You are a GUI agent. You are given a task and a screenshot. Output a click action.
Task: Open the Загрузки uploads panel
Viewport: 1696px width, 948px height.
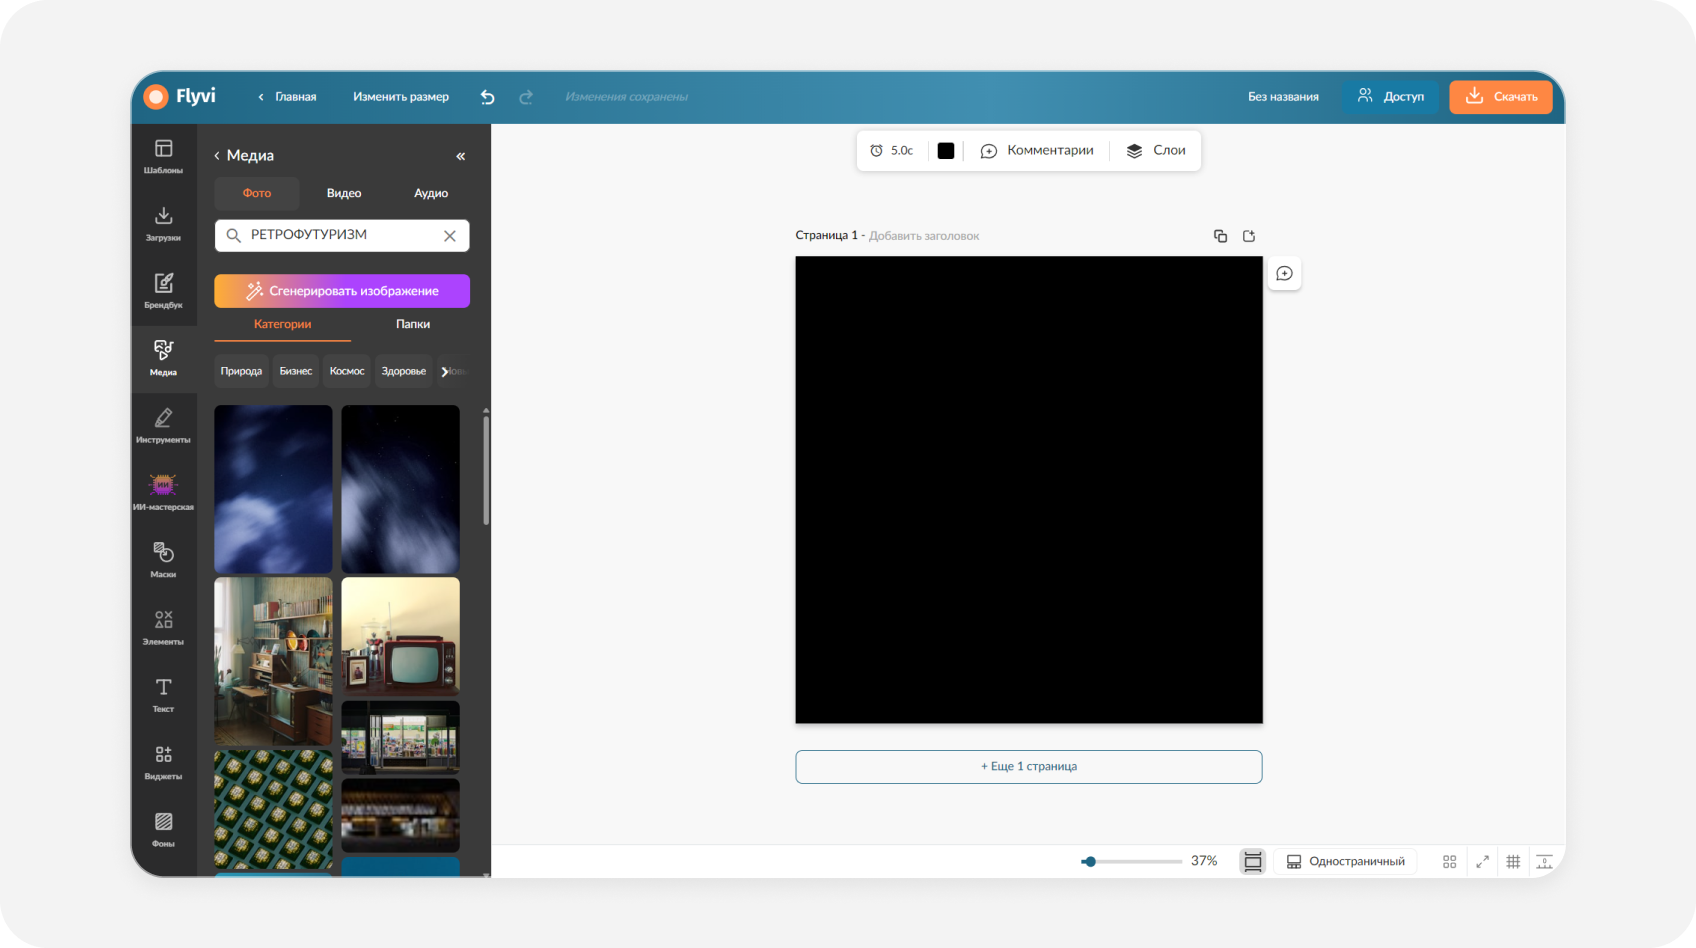click(x=163, y=224)
